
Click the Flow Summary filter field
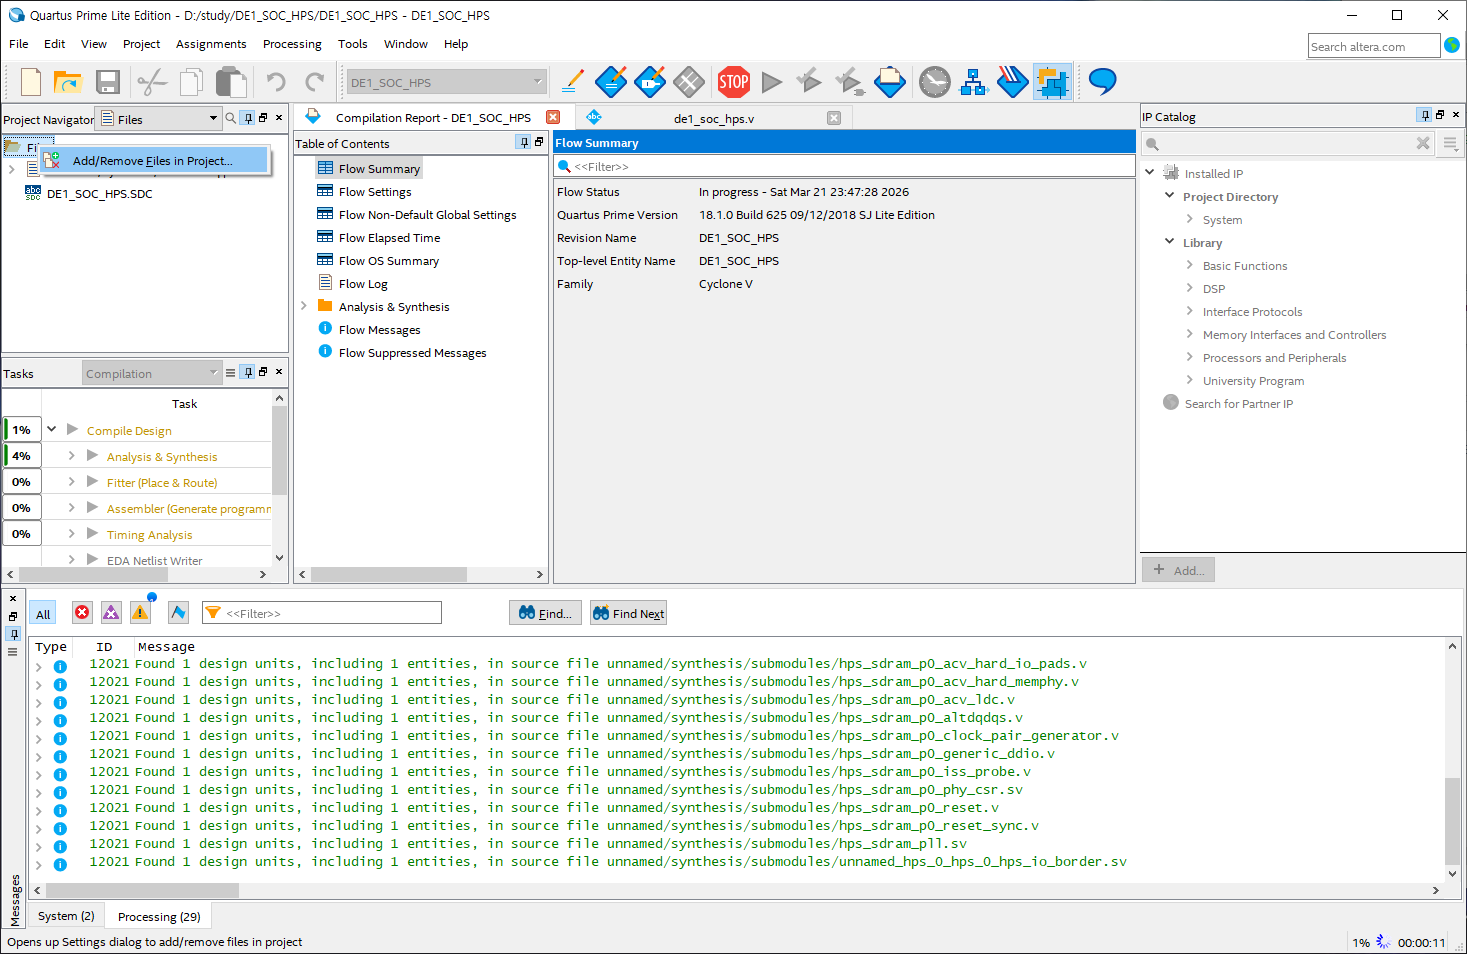845,166
